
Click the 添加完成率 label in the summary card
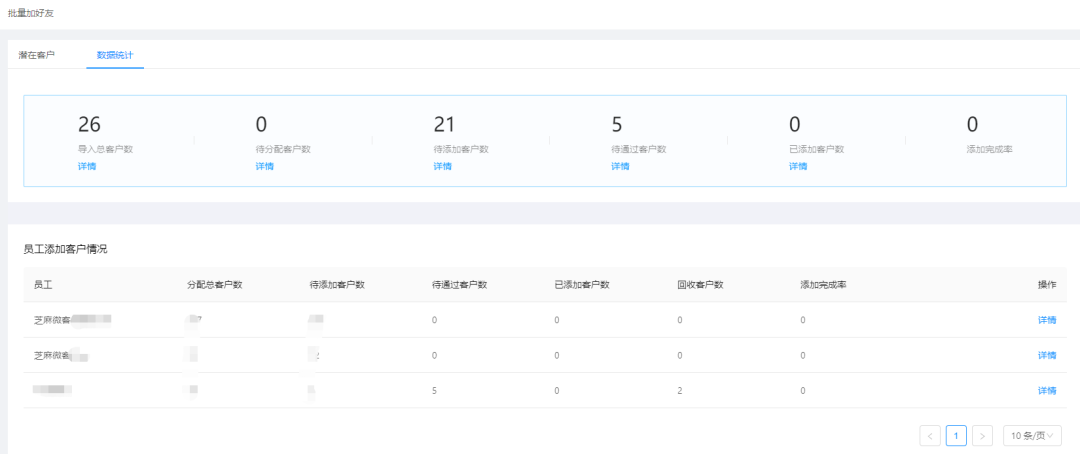pyautogui.click(x=989, y=149)
